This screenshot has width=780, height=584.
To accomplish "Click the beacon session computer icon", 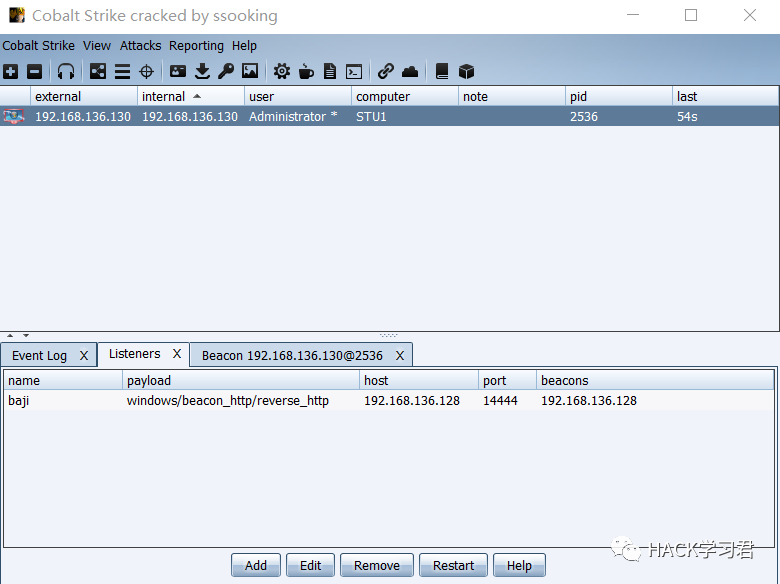I will click(14, 116).
